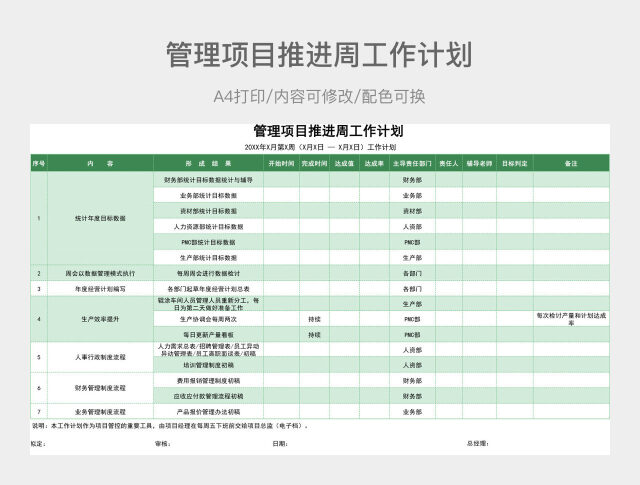Image resolution: width=640 pixels, height=485 pixels.
Task: Select cell PMC部统计目标数据
Action: pyautogui.click(x=208, y=242)
